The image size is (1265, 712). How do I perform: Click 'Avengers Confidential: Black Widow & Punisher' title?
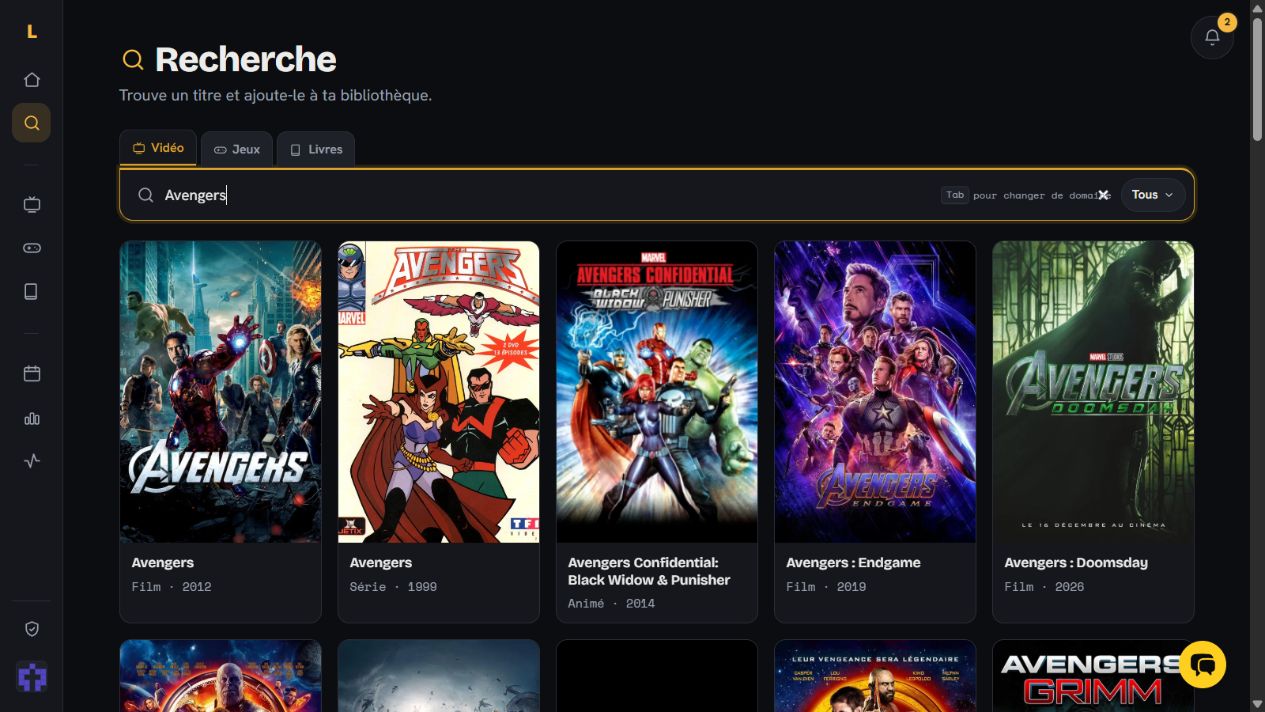(x=649, y=571)
